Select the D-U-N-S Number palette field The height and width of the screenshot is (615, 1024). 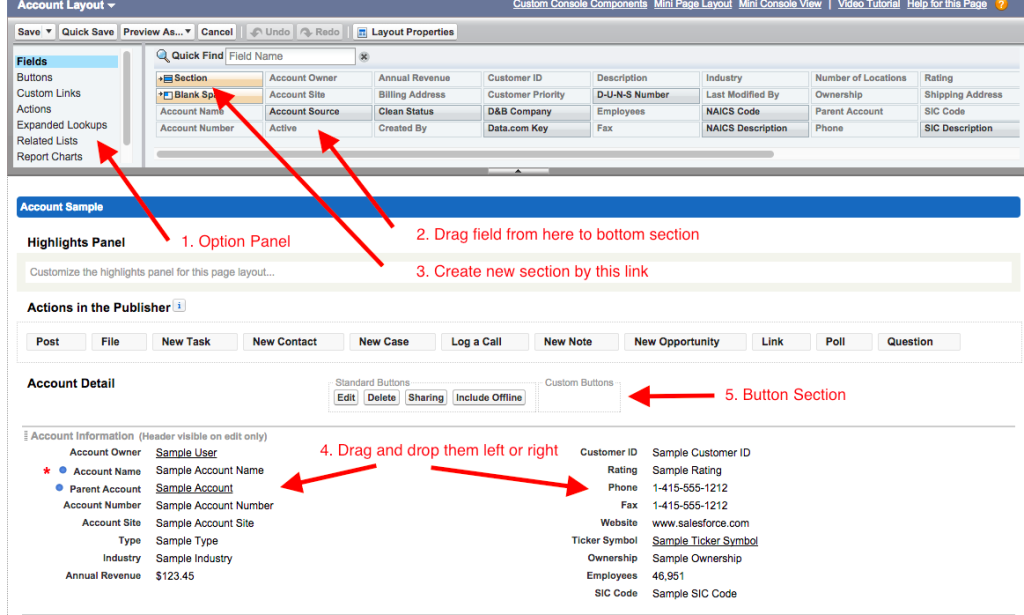(646, 95)
